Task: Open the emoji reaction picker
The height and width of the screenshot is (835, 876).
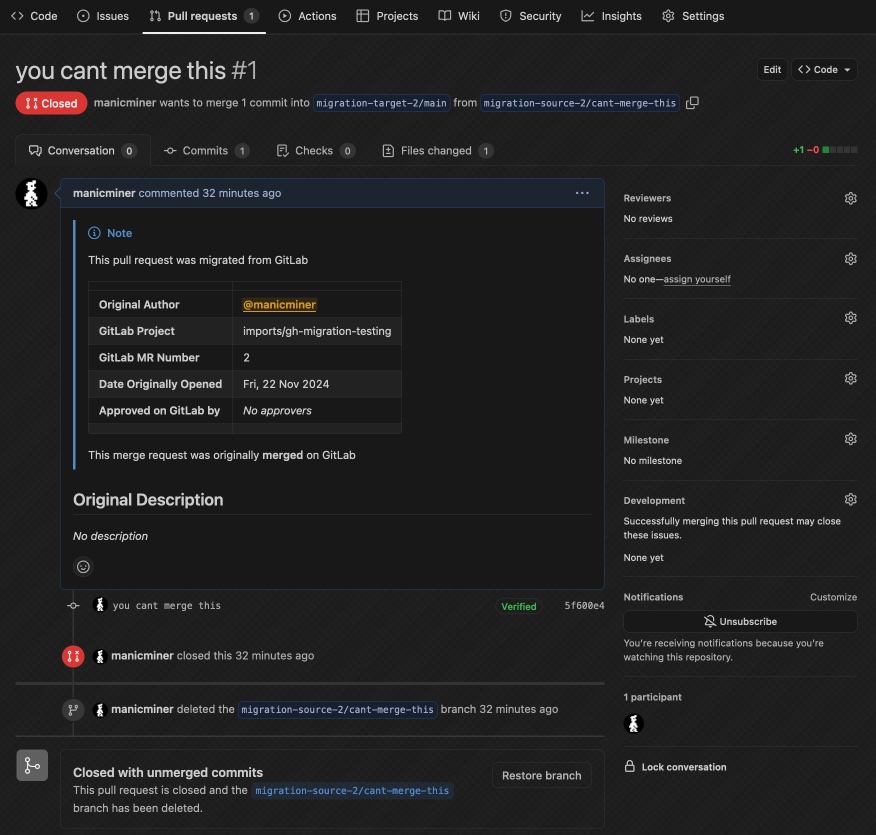Action: 83,567
